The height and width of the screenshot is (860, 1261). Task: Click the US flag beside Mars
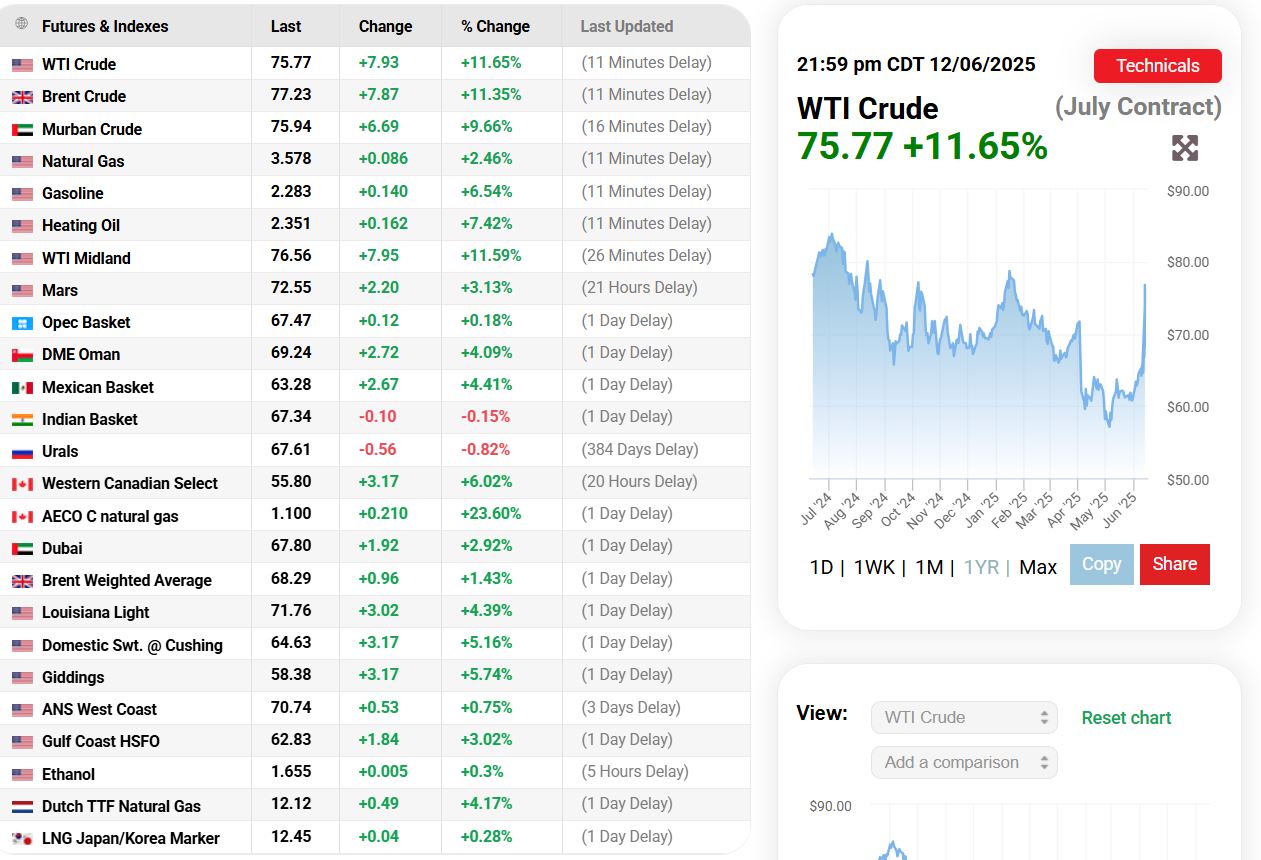click(22, 291)
